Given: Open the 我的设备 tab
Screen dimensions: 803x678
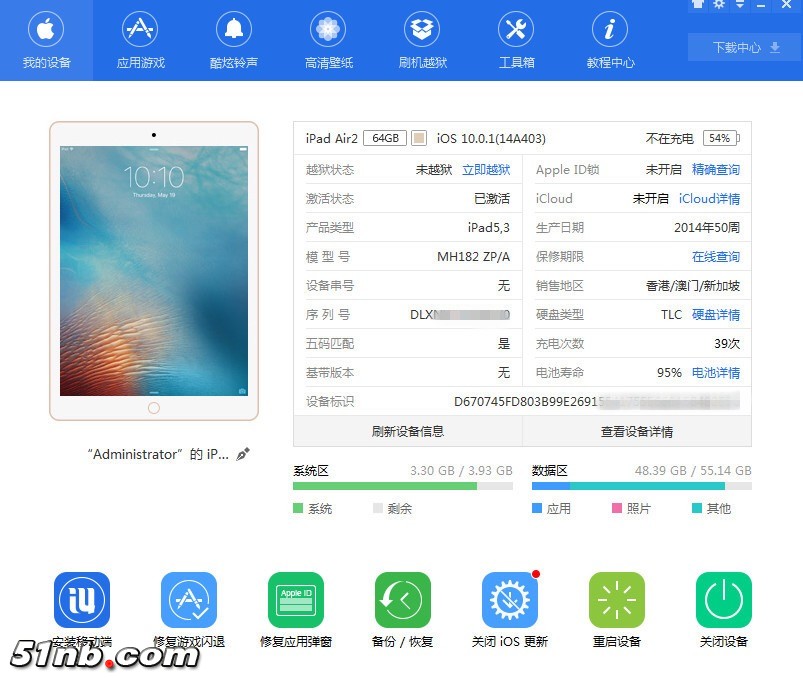Looking at the screenshot, I should (46, 40).
